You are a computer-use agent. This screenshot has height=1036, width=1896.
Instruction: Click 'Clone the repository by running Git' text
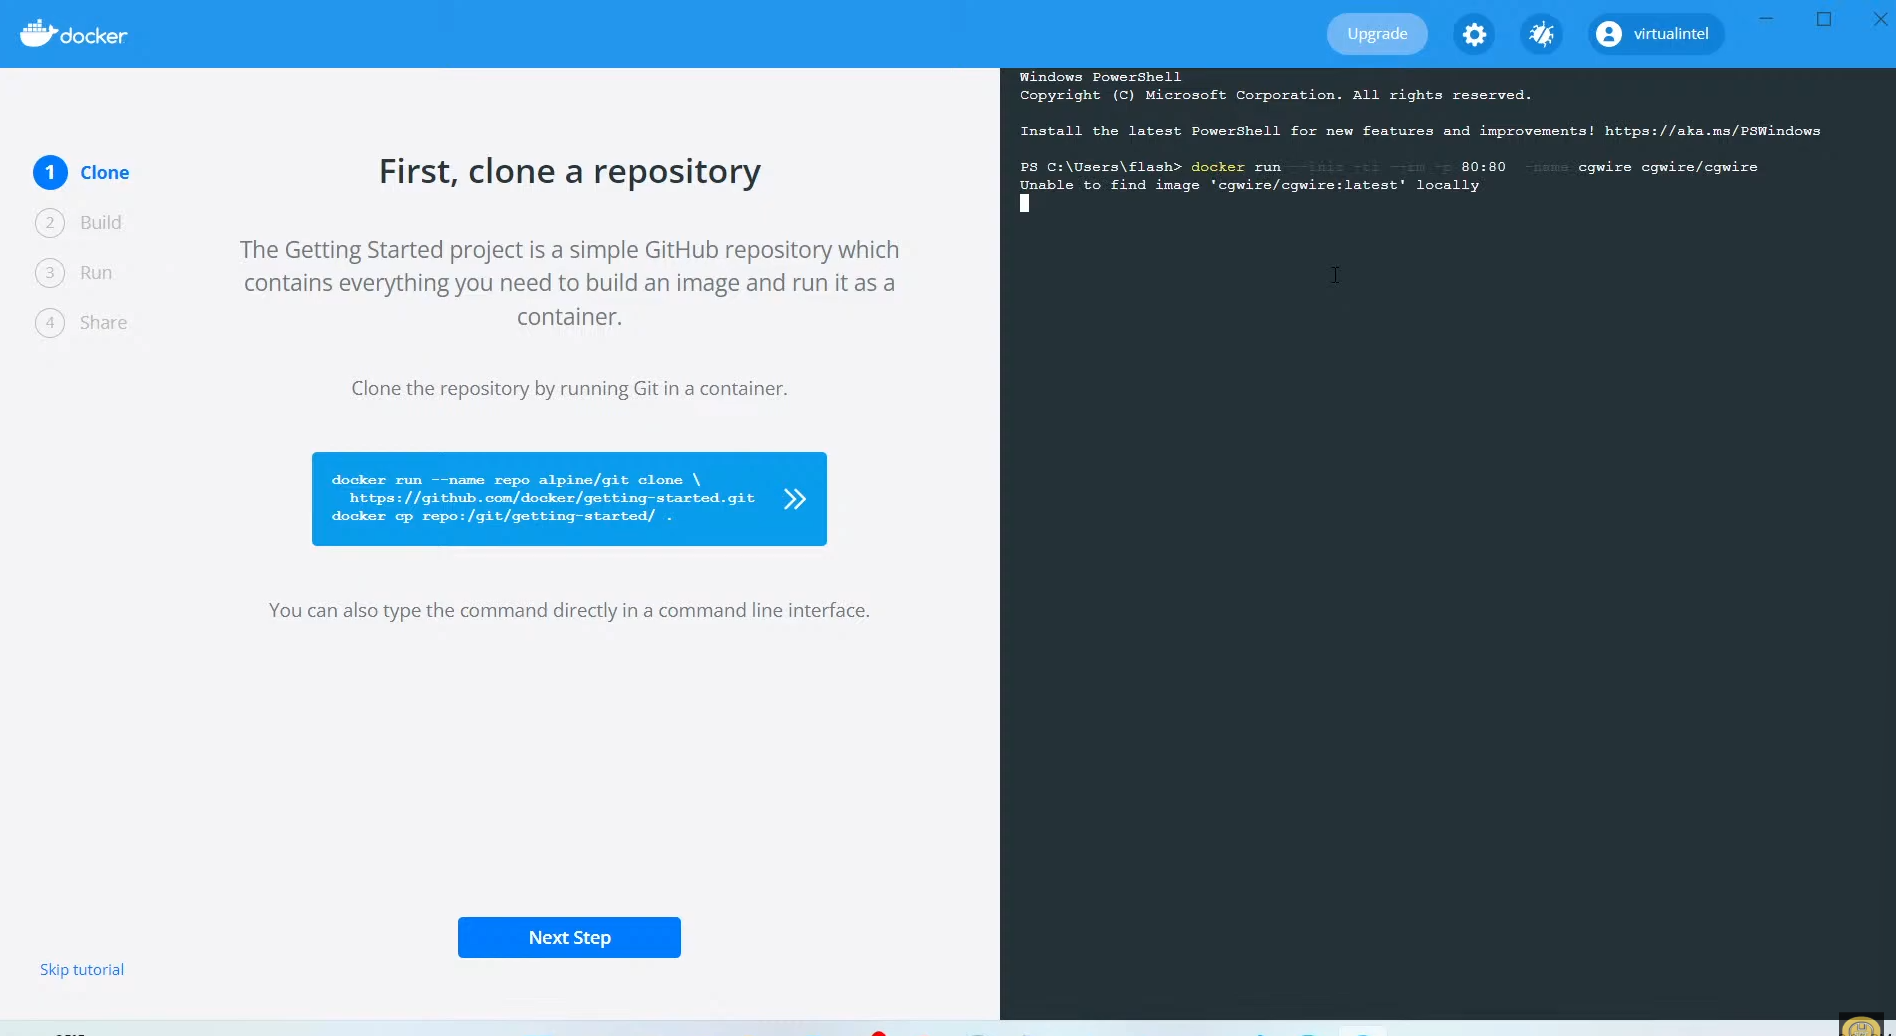coord(569,388)
